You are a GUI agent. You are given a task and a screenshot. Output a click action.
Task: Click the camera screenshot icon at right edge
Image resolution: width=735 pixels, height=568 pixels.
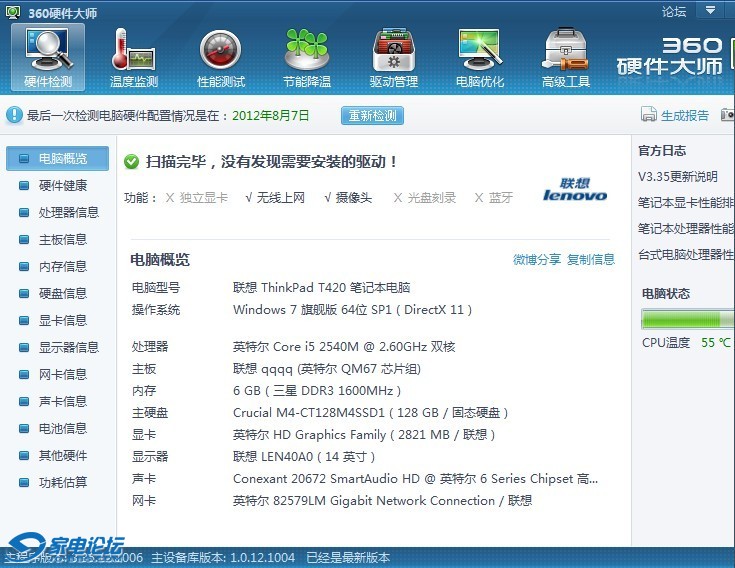728,114
